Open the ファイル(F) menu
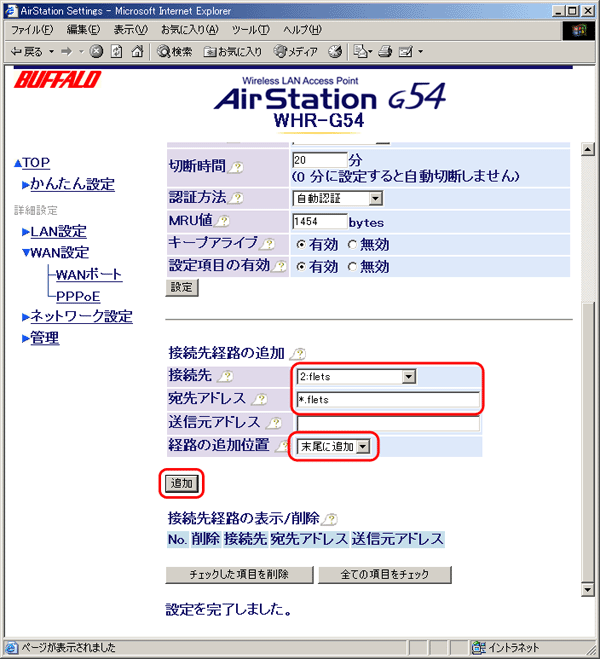The width and height of the screenshot is (600, 659). [x=30, y=30]
